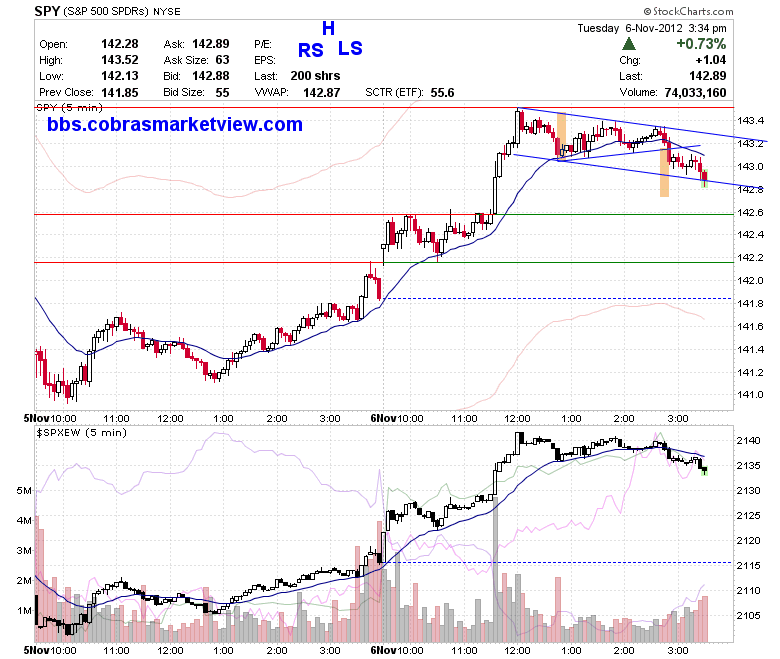Click the Ask Size value 63
Screen dimensions: 780x659
[222, 60]
